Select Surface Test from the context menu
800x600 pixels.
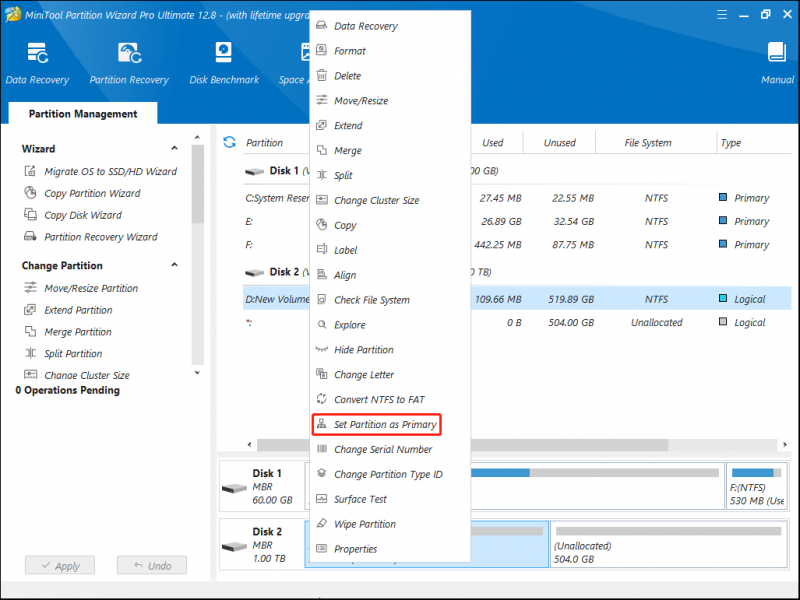click(360, 499)
